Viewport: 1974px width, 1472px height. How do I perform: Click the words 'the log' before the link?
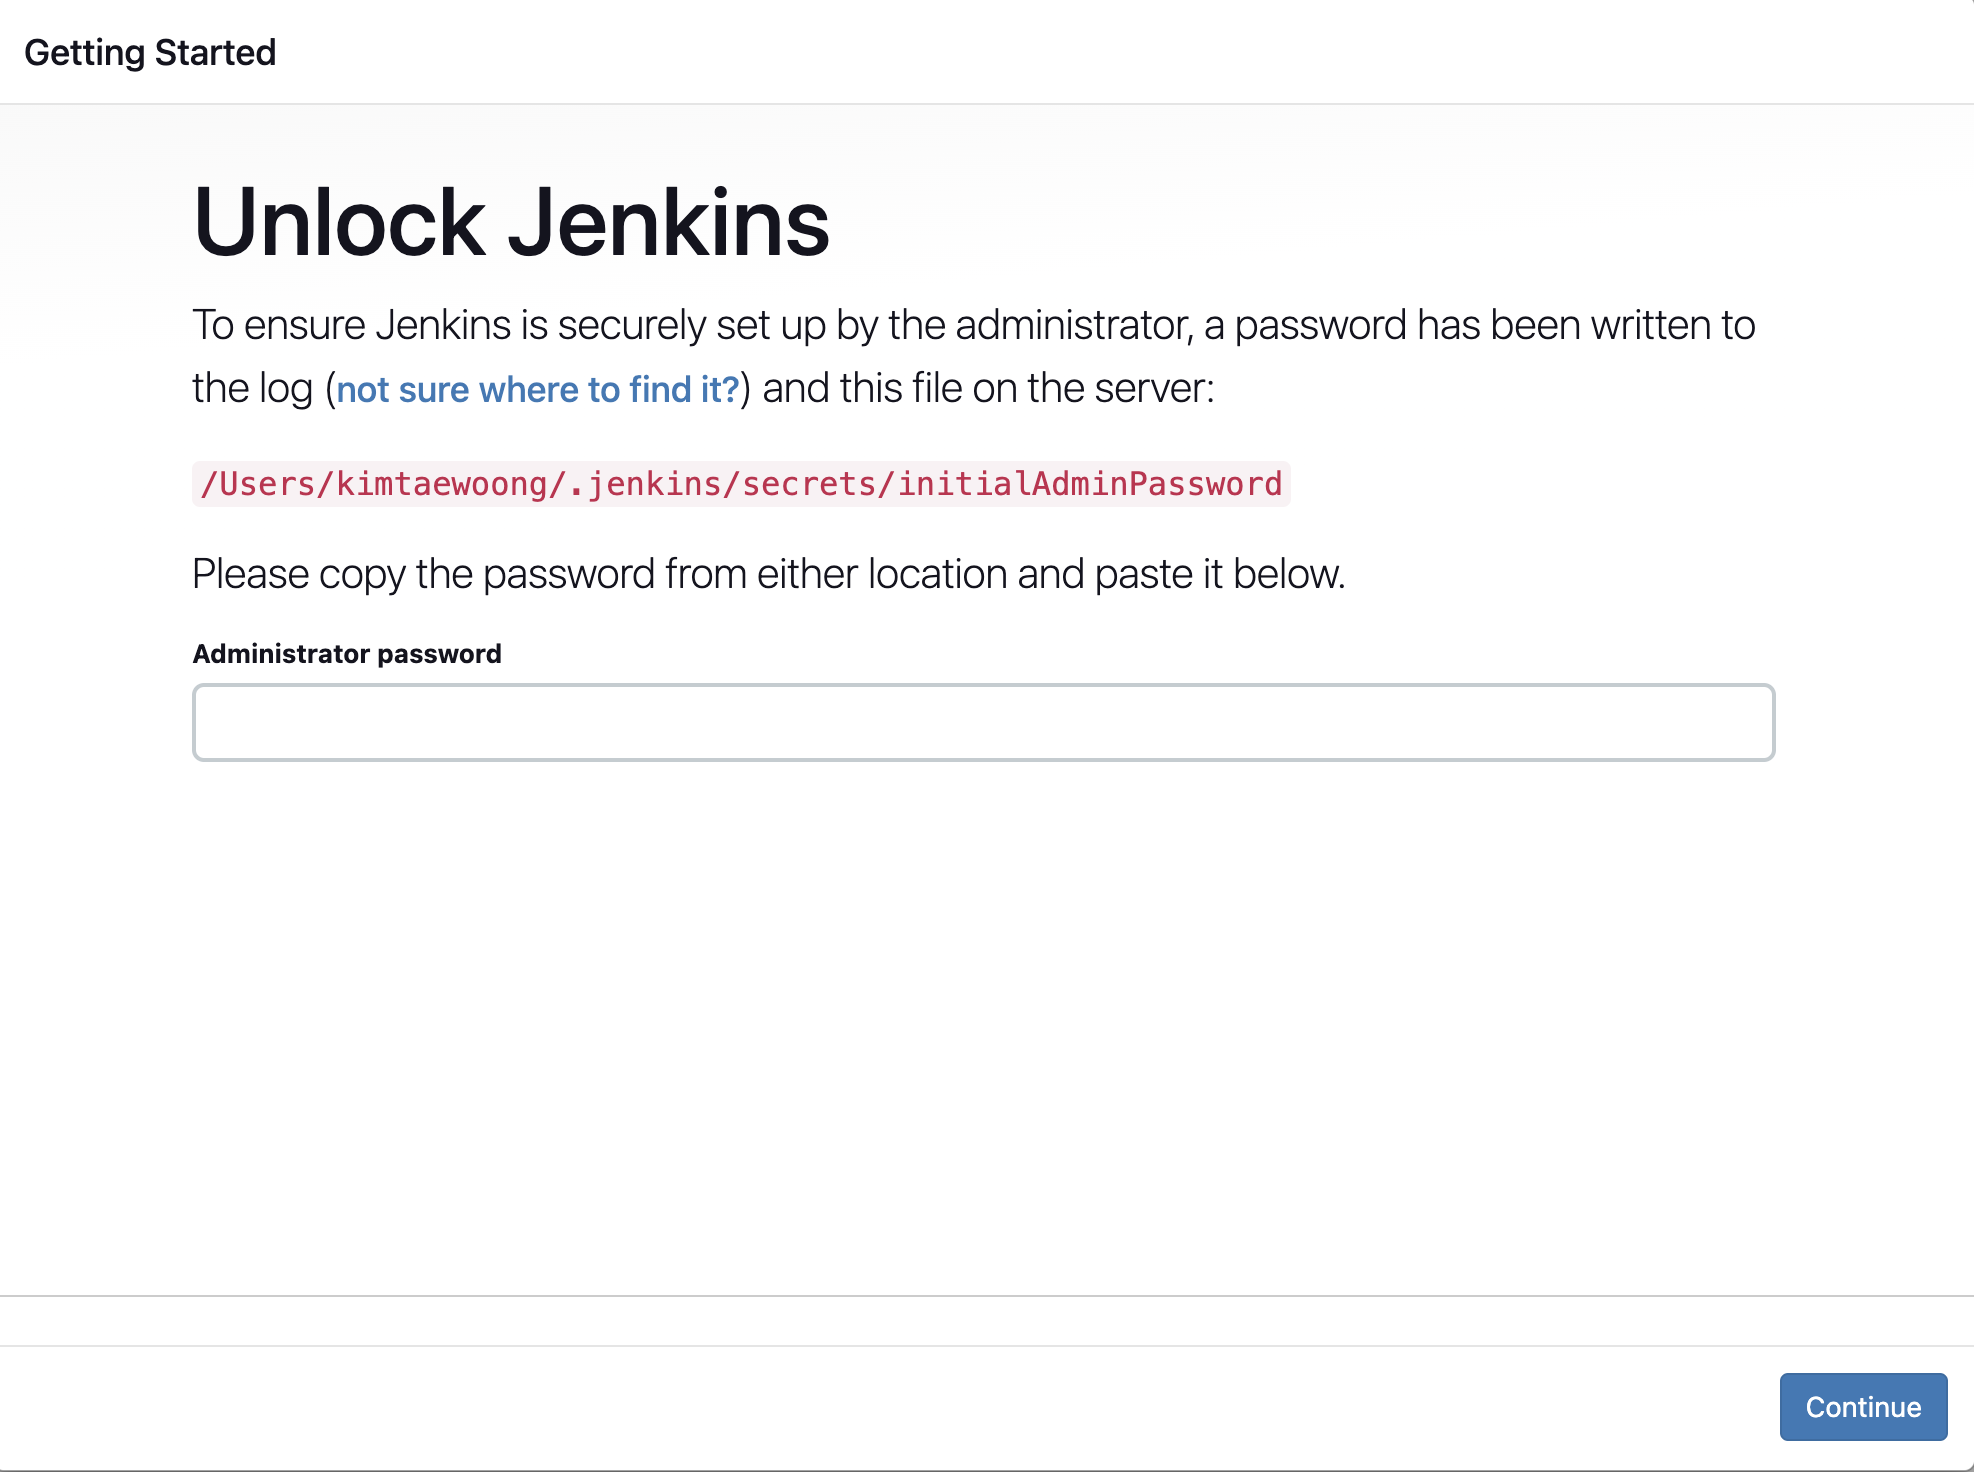[x=252, y=389]
